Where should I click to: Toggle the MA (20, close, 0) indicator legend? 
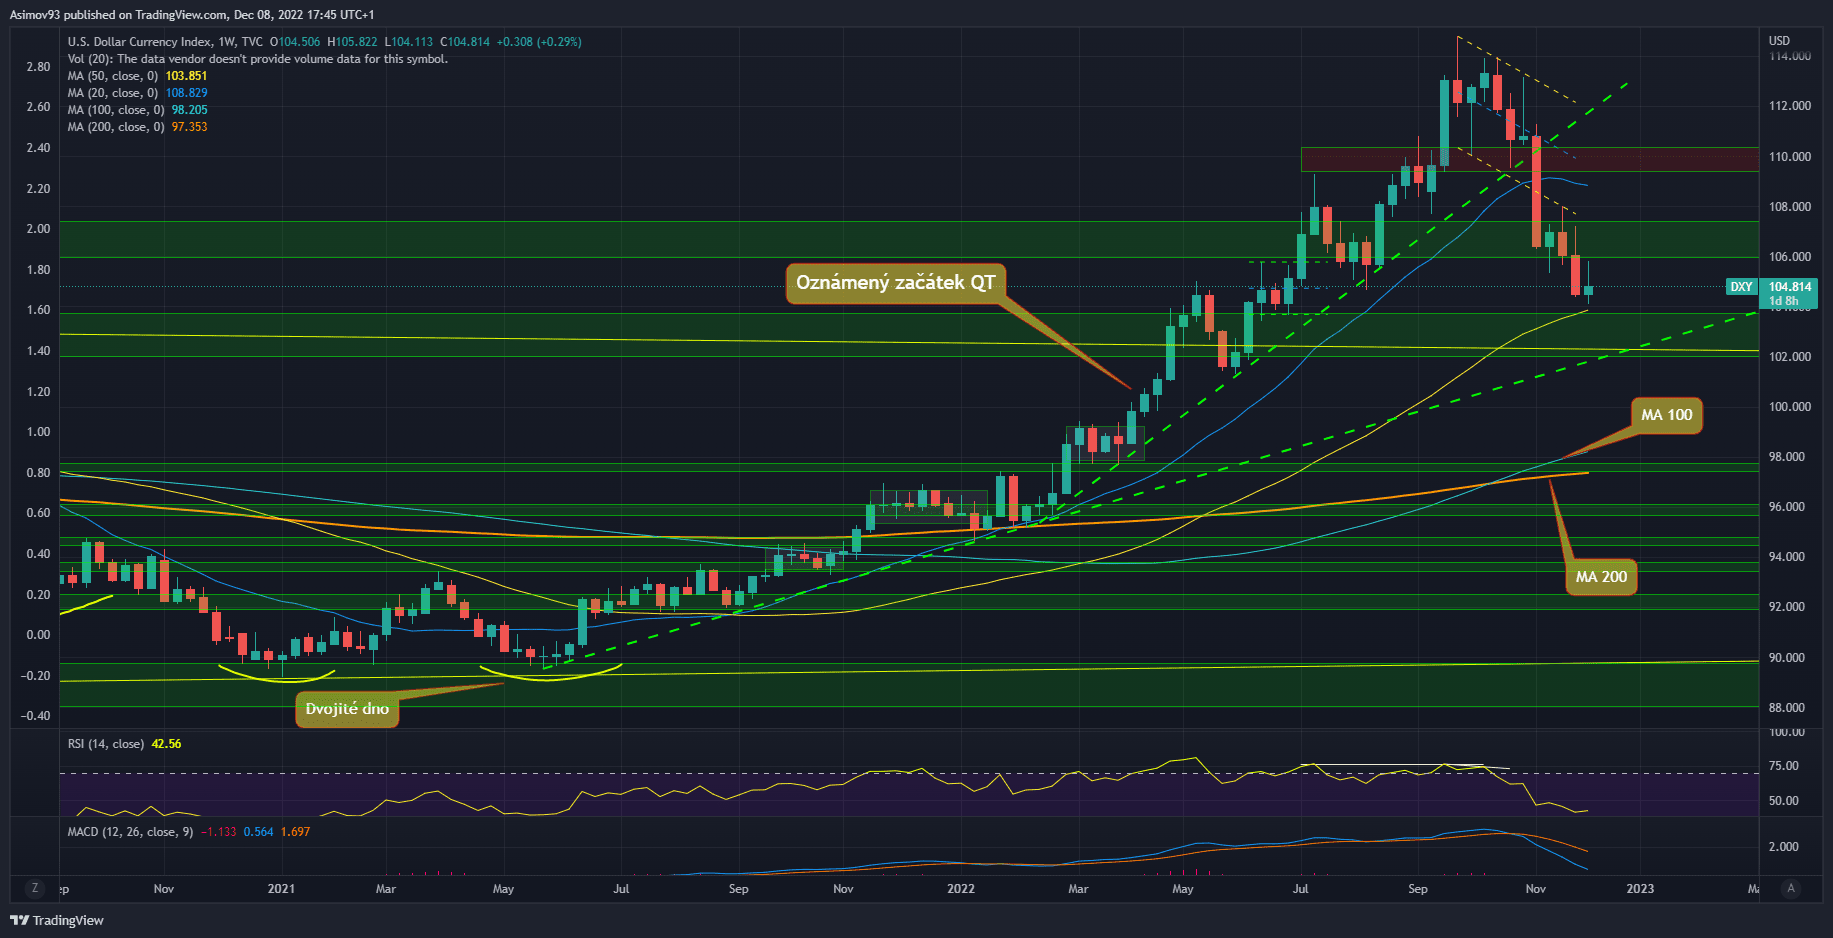pos(112,93)
